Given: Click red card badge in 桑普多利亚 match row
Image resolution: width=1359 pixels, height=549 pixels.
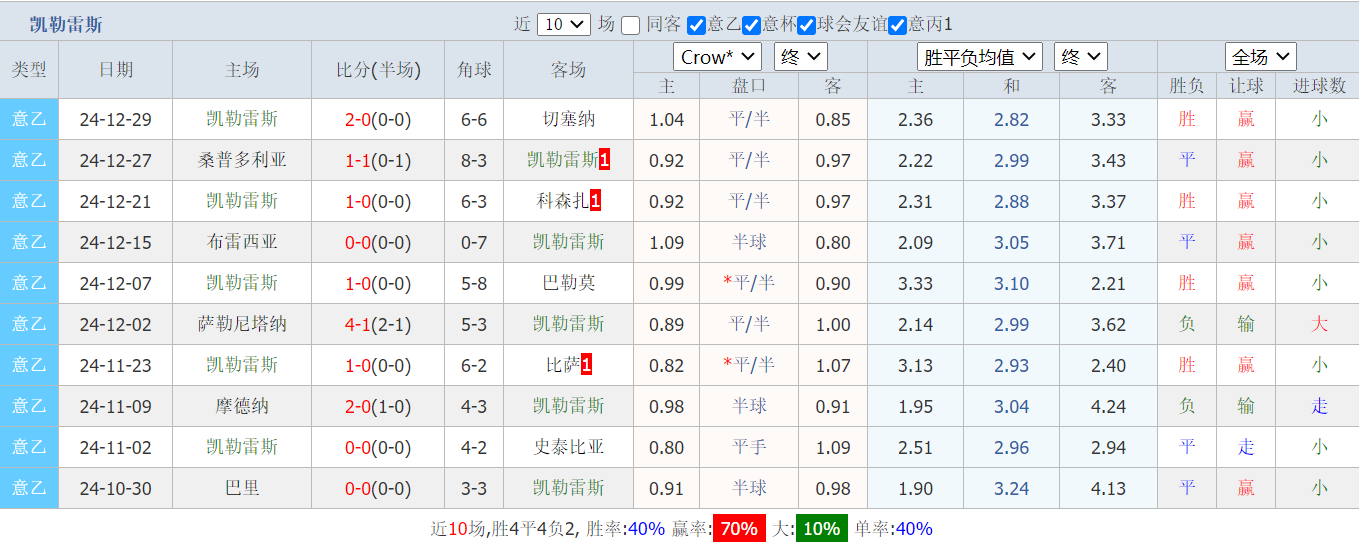Looking at the screenshot, I should [x=604, y=160].
